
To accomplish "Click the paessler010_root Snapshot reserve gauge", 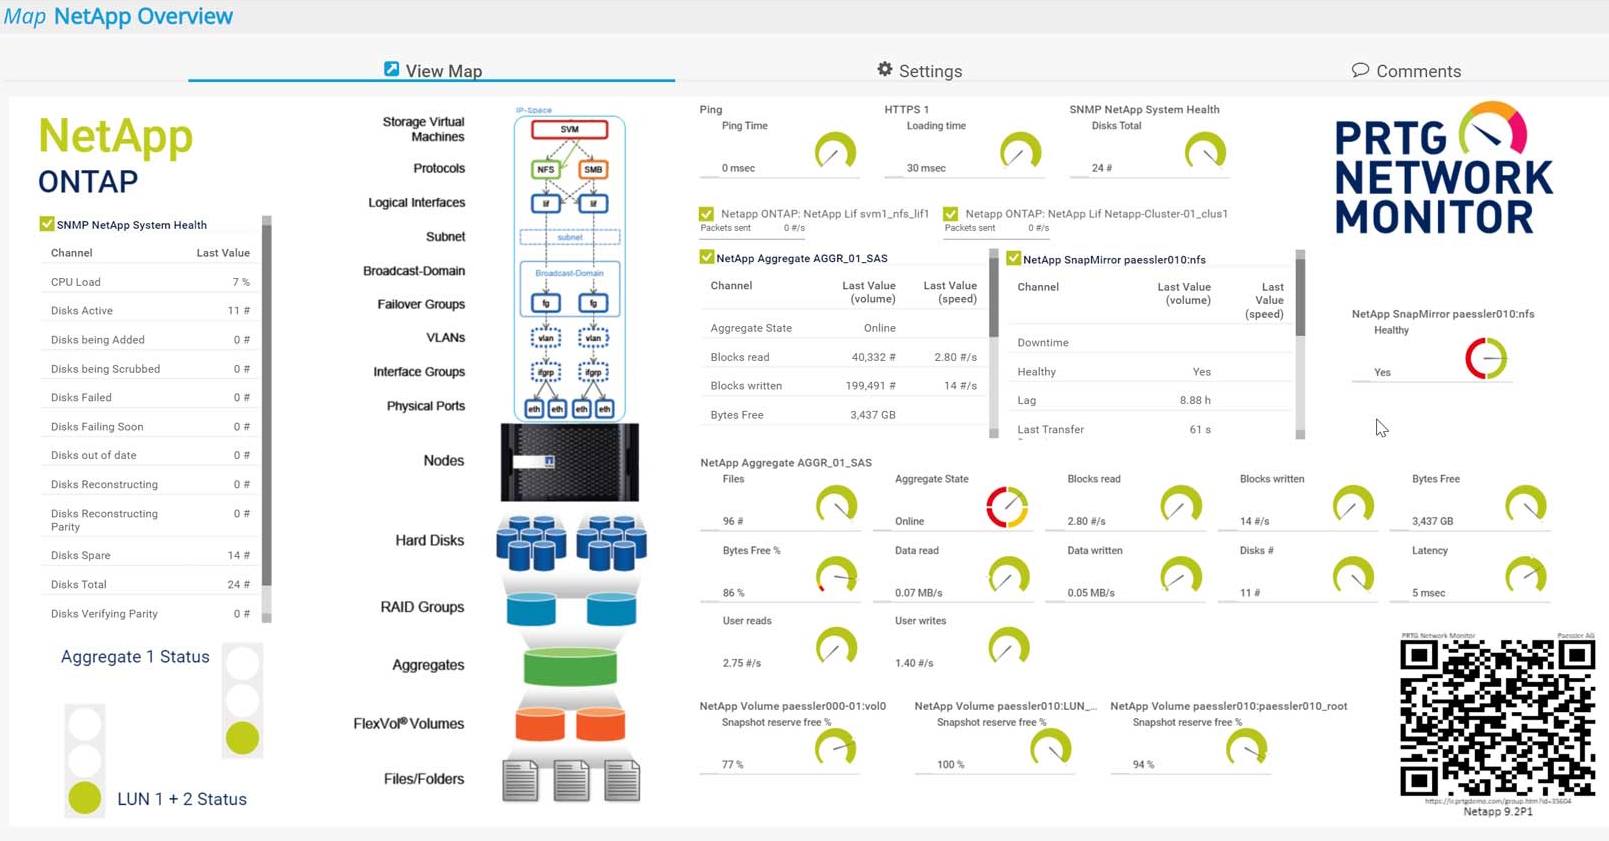I will click(x=1246, y=749).
